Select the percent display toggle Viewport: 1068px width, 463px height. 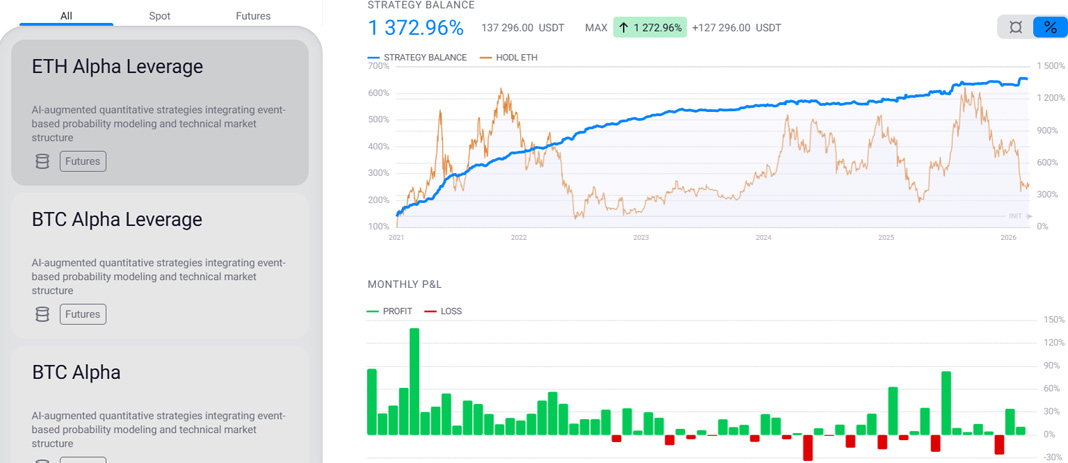[1050, 27]
